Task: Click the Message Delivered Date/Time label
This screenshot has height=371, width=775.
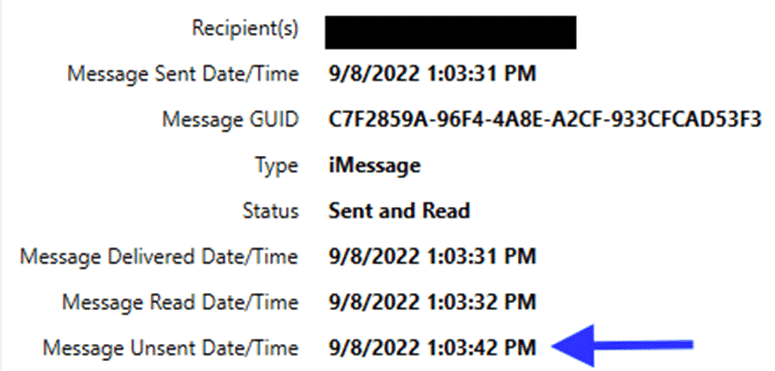Action: [x=159, y=256]
